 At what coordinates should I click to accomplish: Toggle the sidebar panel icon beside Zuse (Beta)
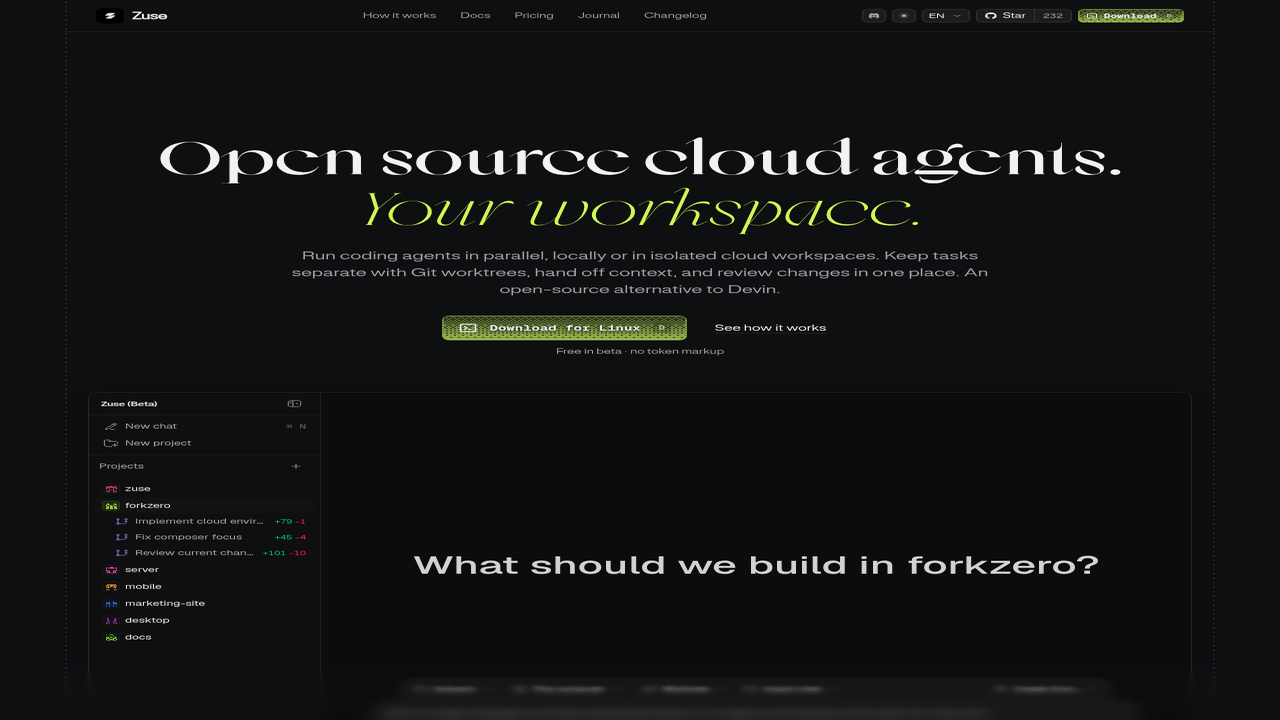coord(294,404)
